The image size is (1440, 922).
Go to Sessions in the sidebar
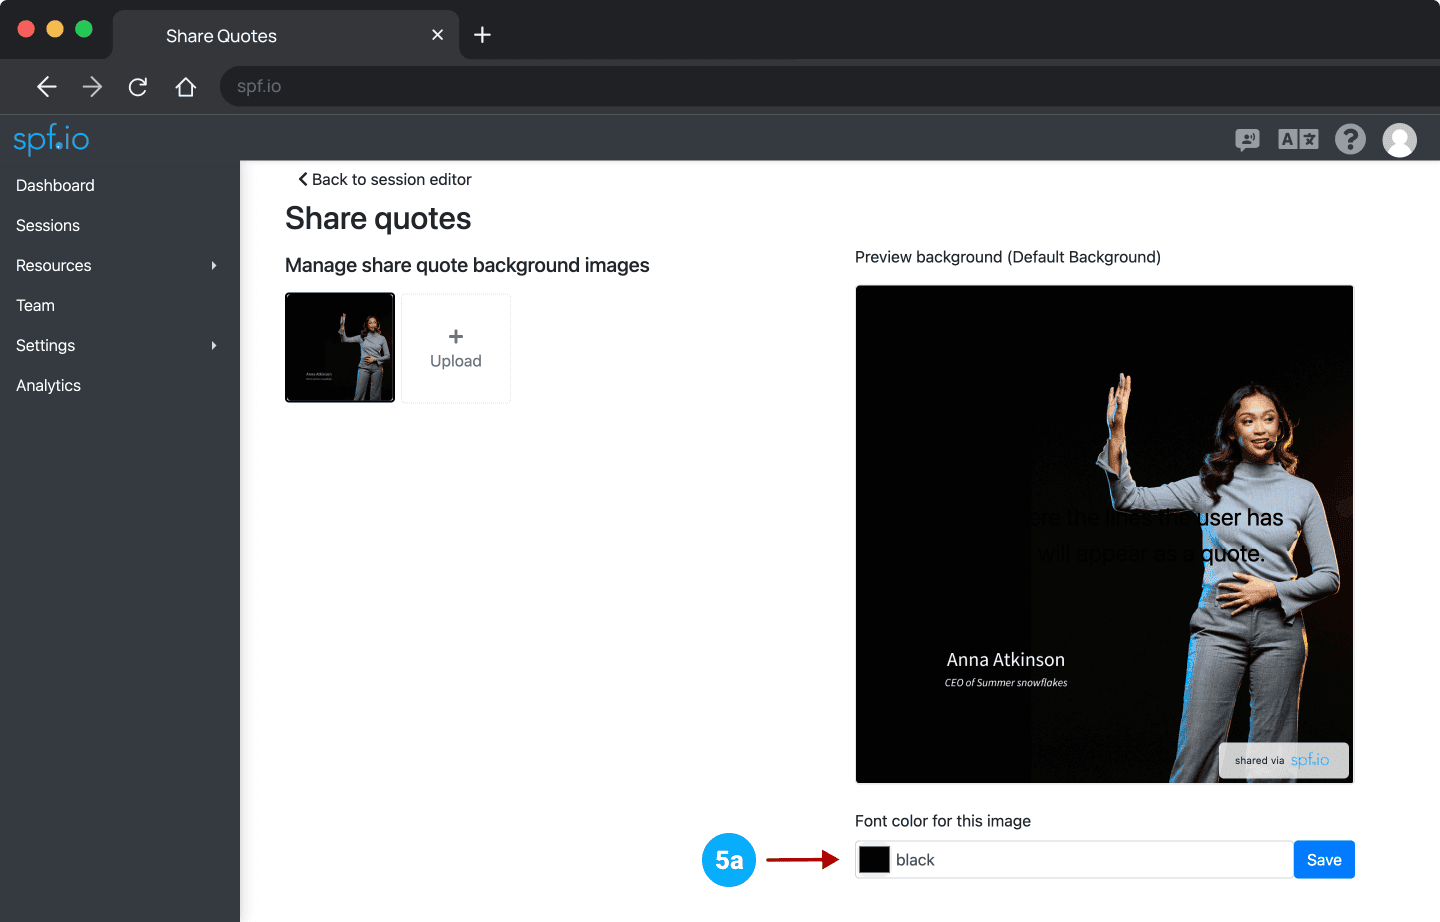(48, 226)
